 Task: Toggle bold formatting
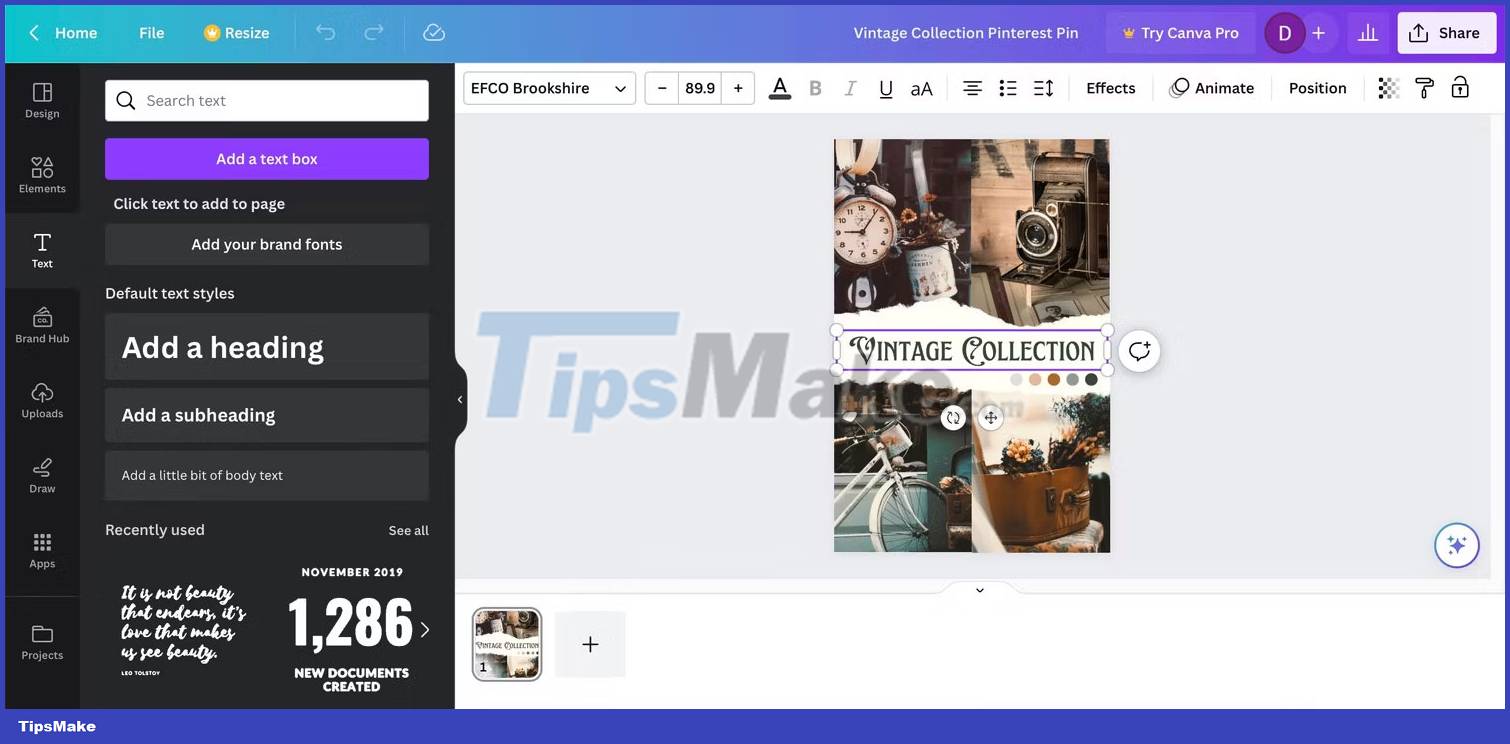(x=814, y=87)
